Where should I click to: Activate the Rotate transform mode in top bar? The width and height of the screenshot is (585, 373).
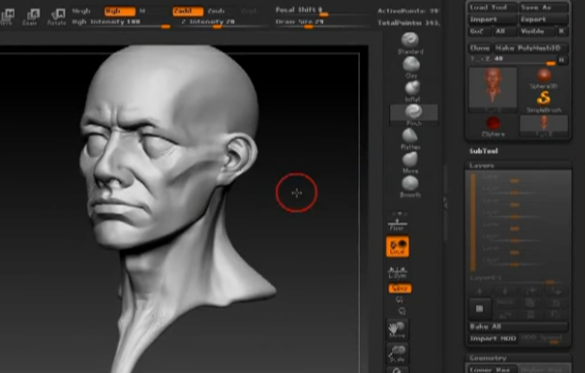click(x=57, y=17)
